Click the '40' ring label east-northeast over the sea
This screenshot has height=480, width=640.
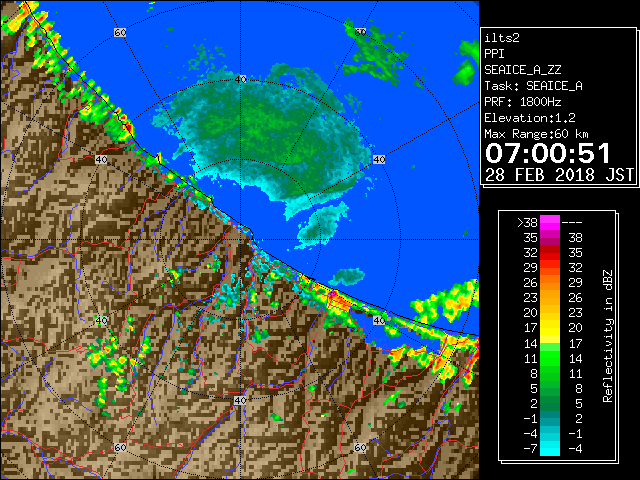(379, 159)
